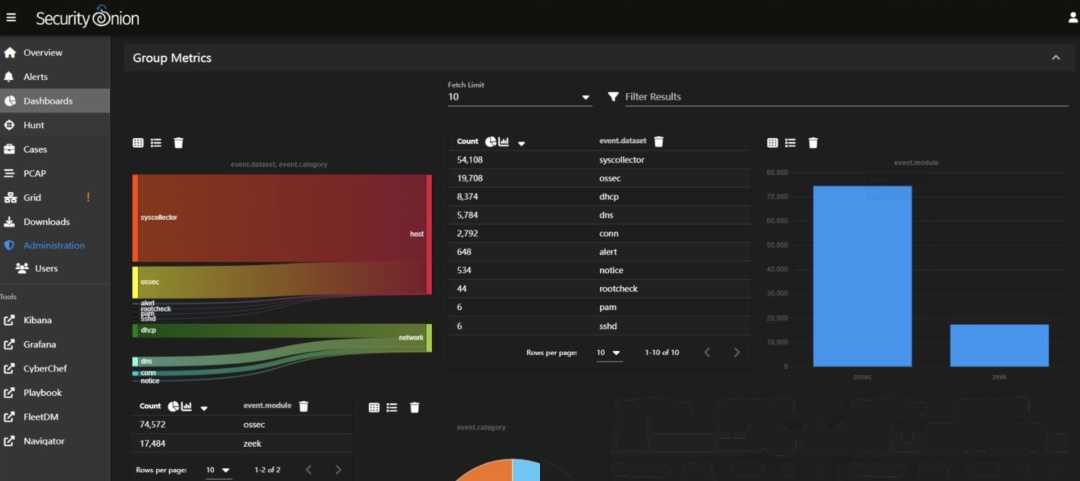1080x481 pixels.
Task: Click the Grid warning exclamation mark
Action: pos(88,197)
